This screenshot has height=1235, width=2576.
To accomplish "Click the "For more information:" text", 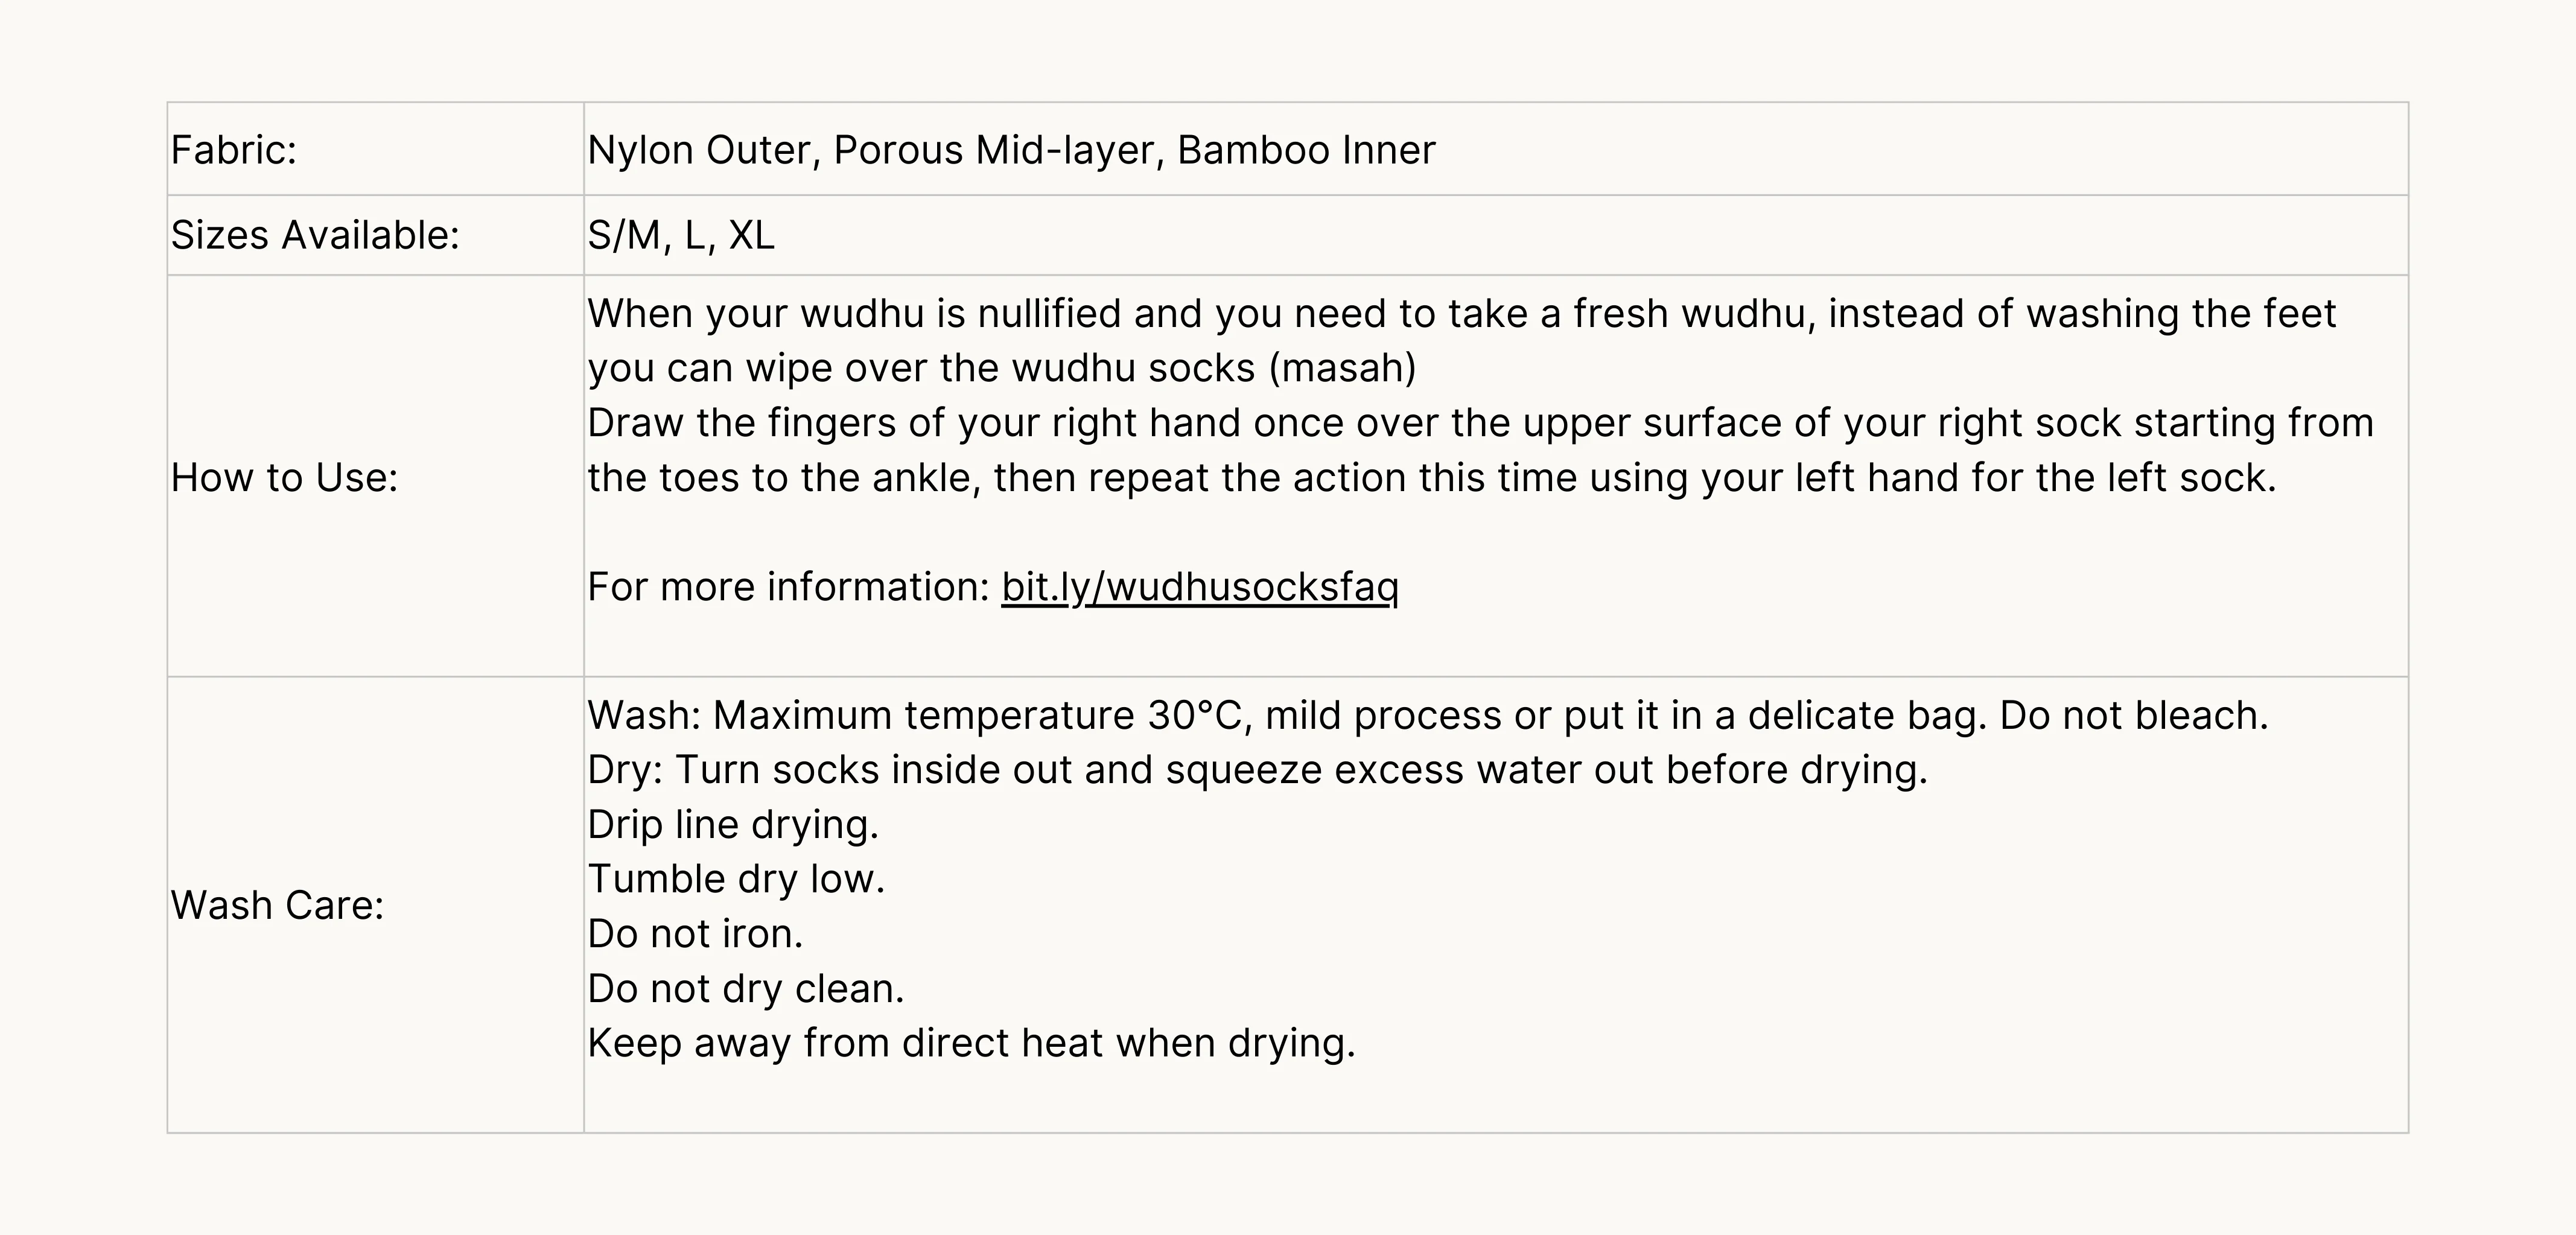I will click(x=788, y=587).
